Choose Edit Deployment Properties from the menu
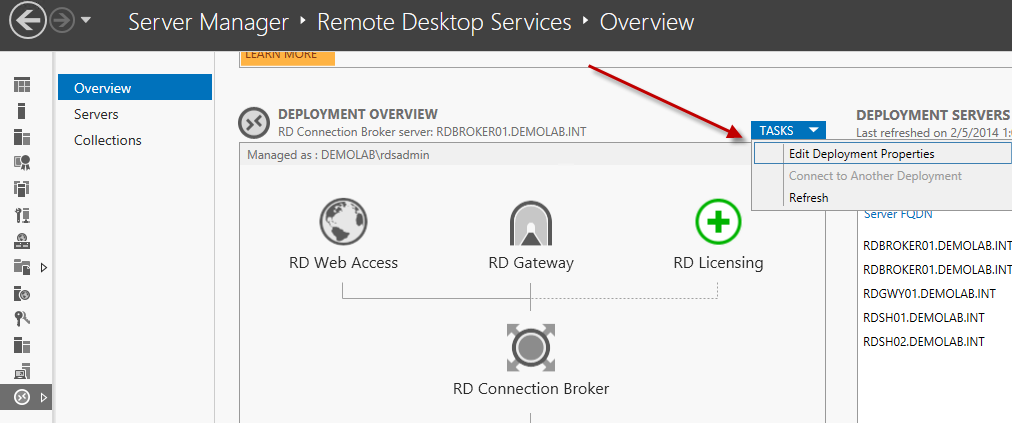This screenshot has height=423, width=1012. click(861, 154)
